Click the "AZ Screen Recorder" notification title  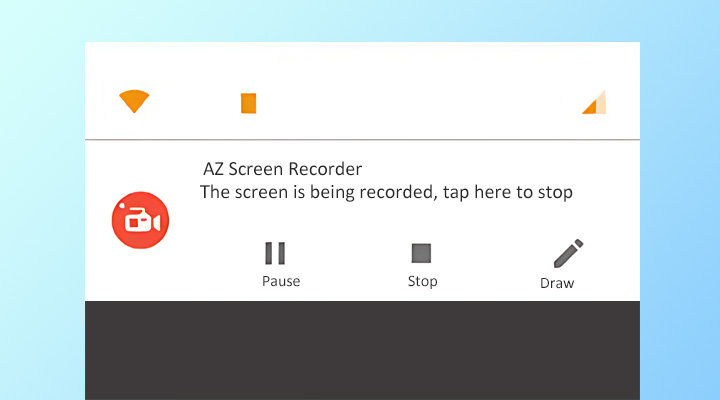tap(282, 169)
